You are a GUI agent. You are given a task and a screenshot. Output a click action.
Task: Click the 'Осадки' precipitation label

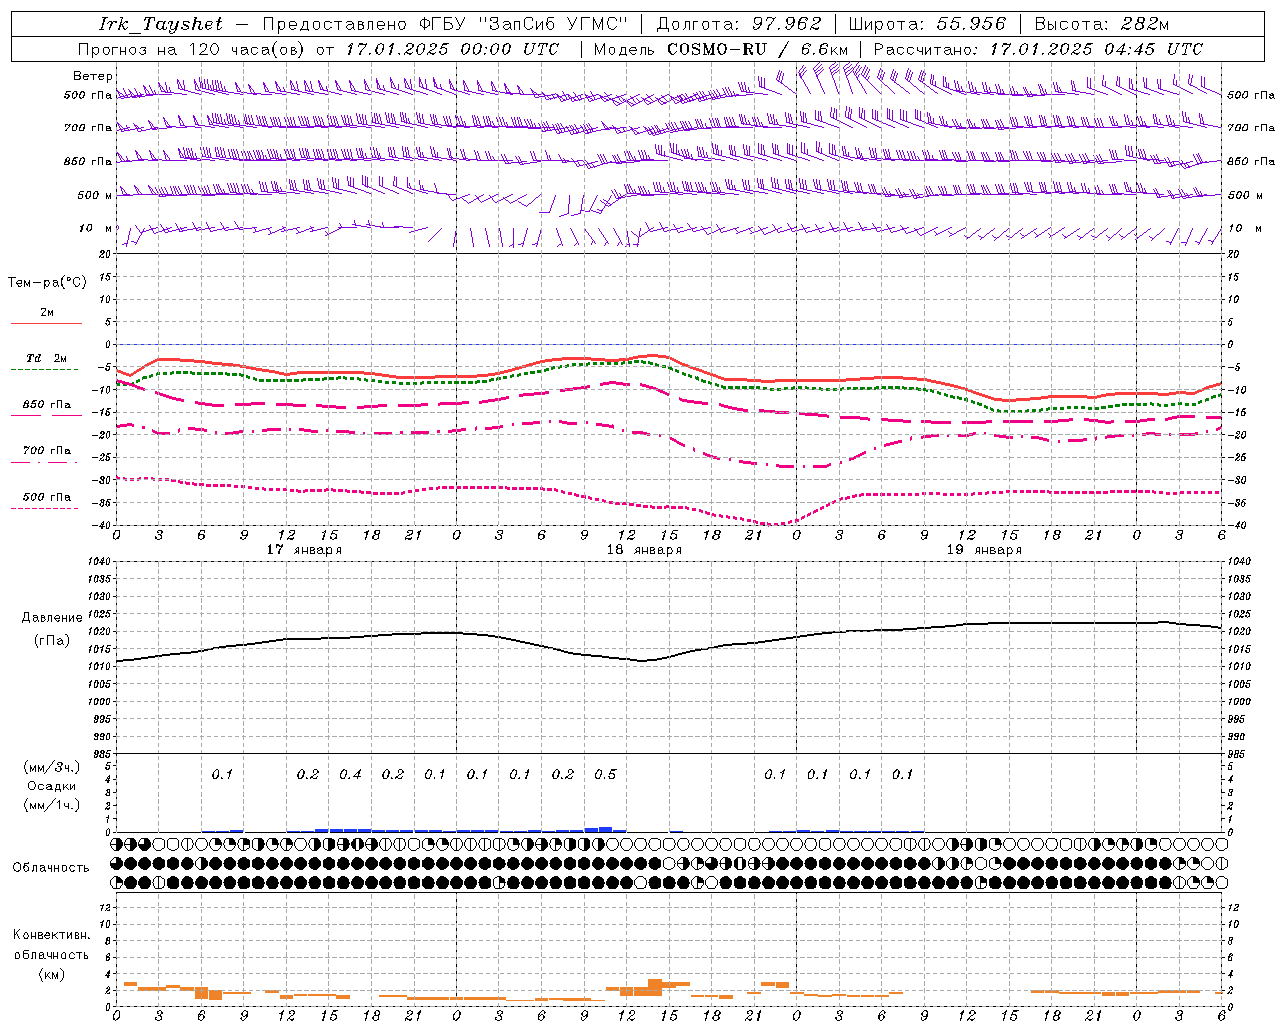click(x=52, y=786)
